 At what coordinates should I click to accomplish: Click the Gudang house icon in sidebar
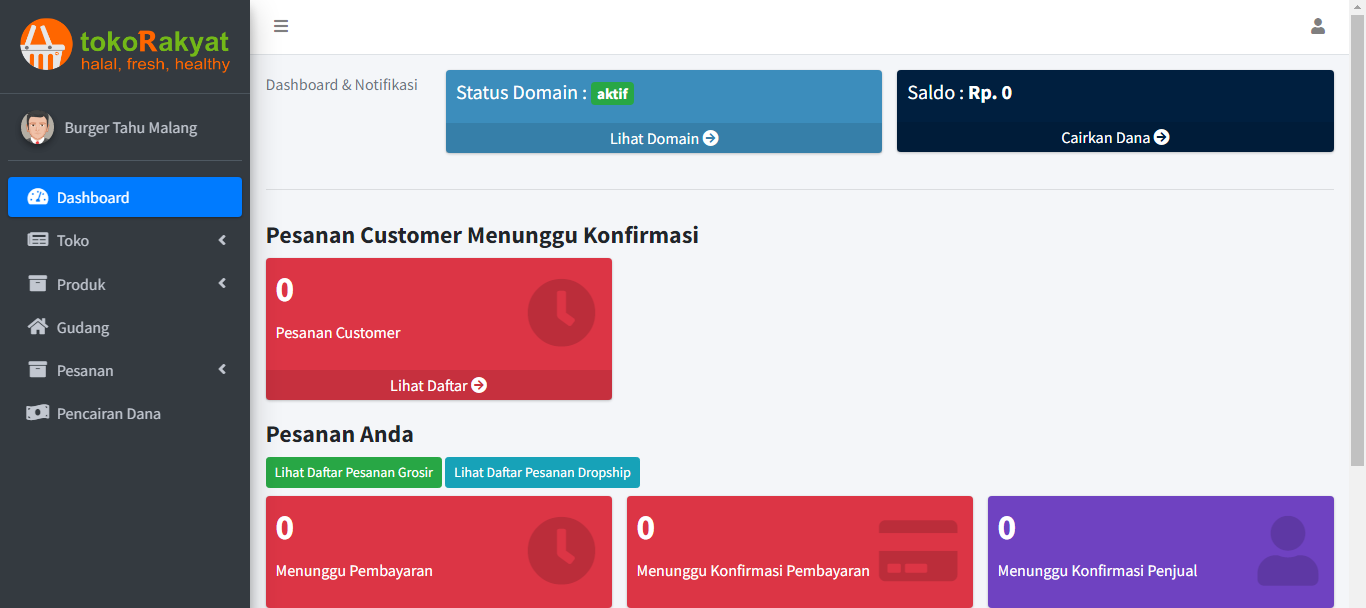[x=38, y=327]
